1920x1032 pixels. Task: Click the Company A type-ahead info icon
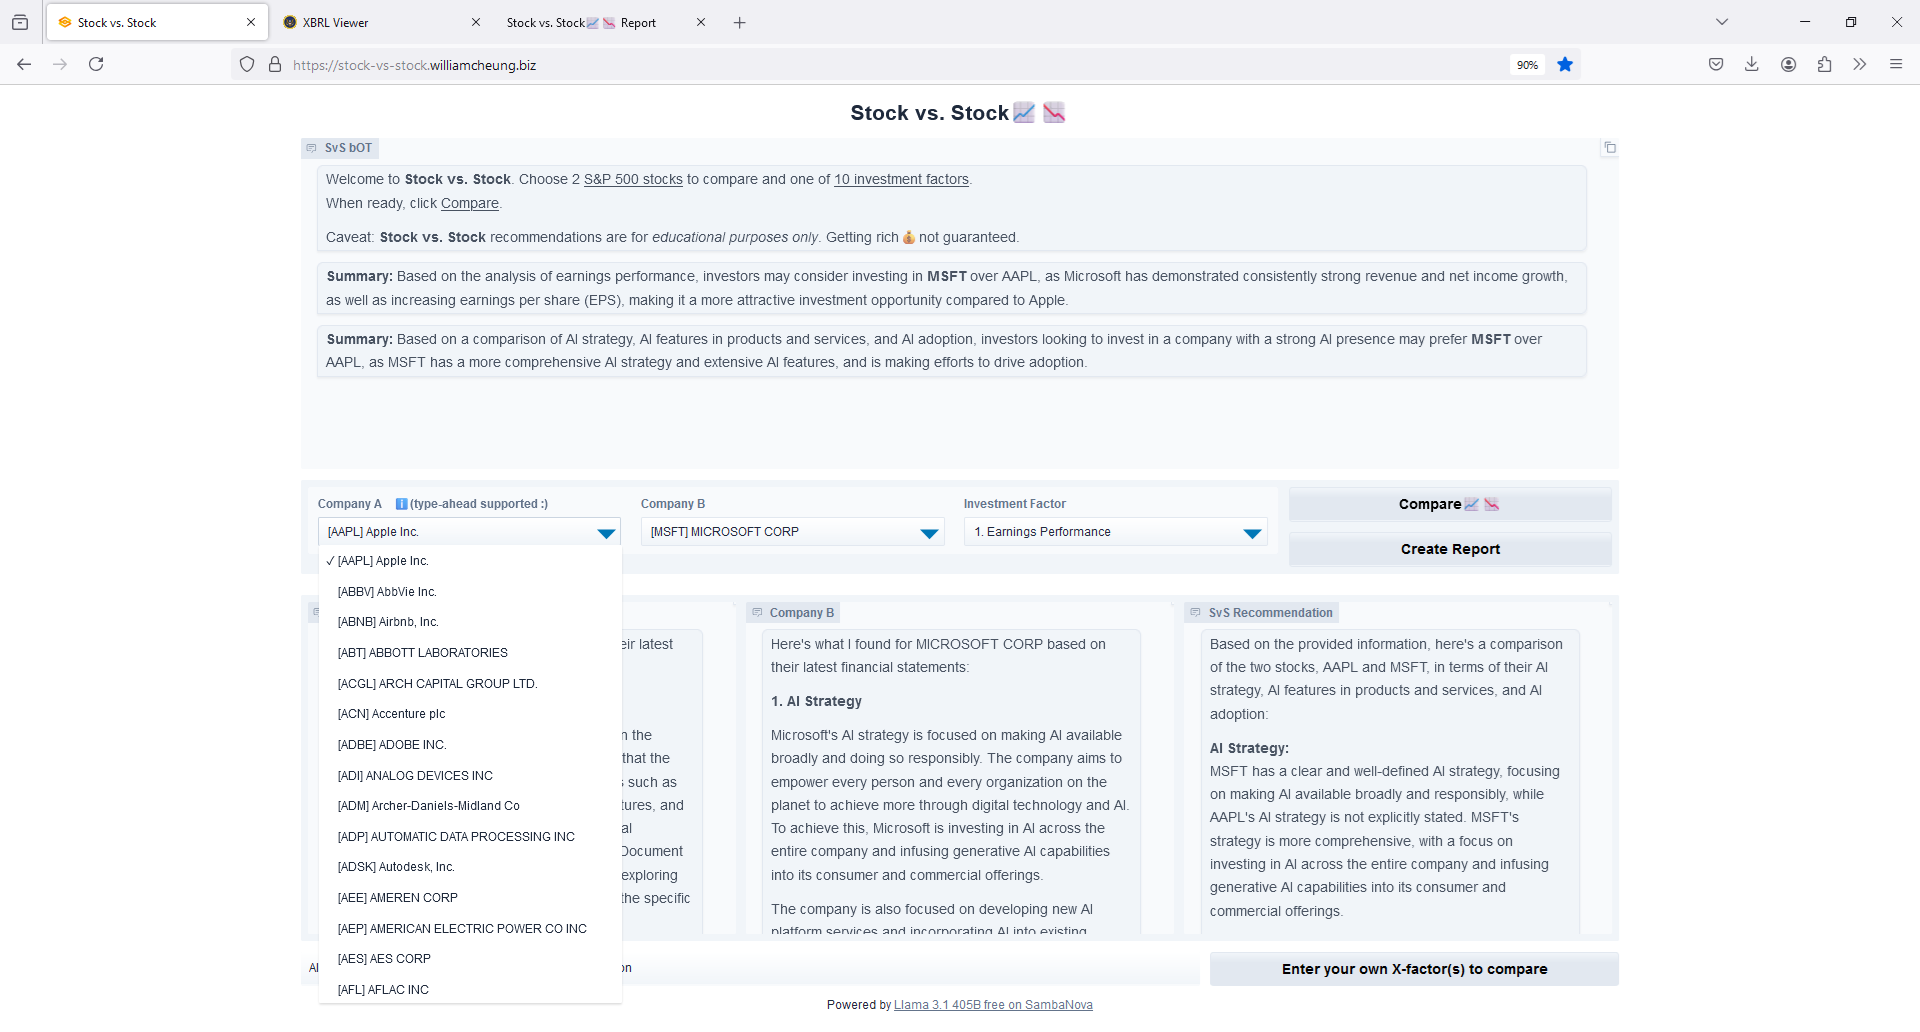click(x=401, y=504)
